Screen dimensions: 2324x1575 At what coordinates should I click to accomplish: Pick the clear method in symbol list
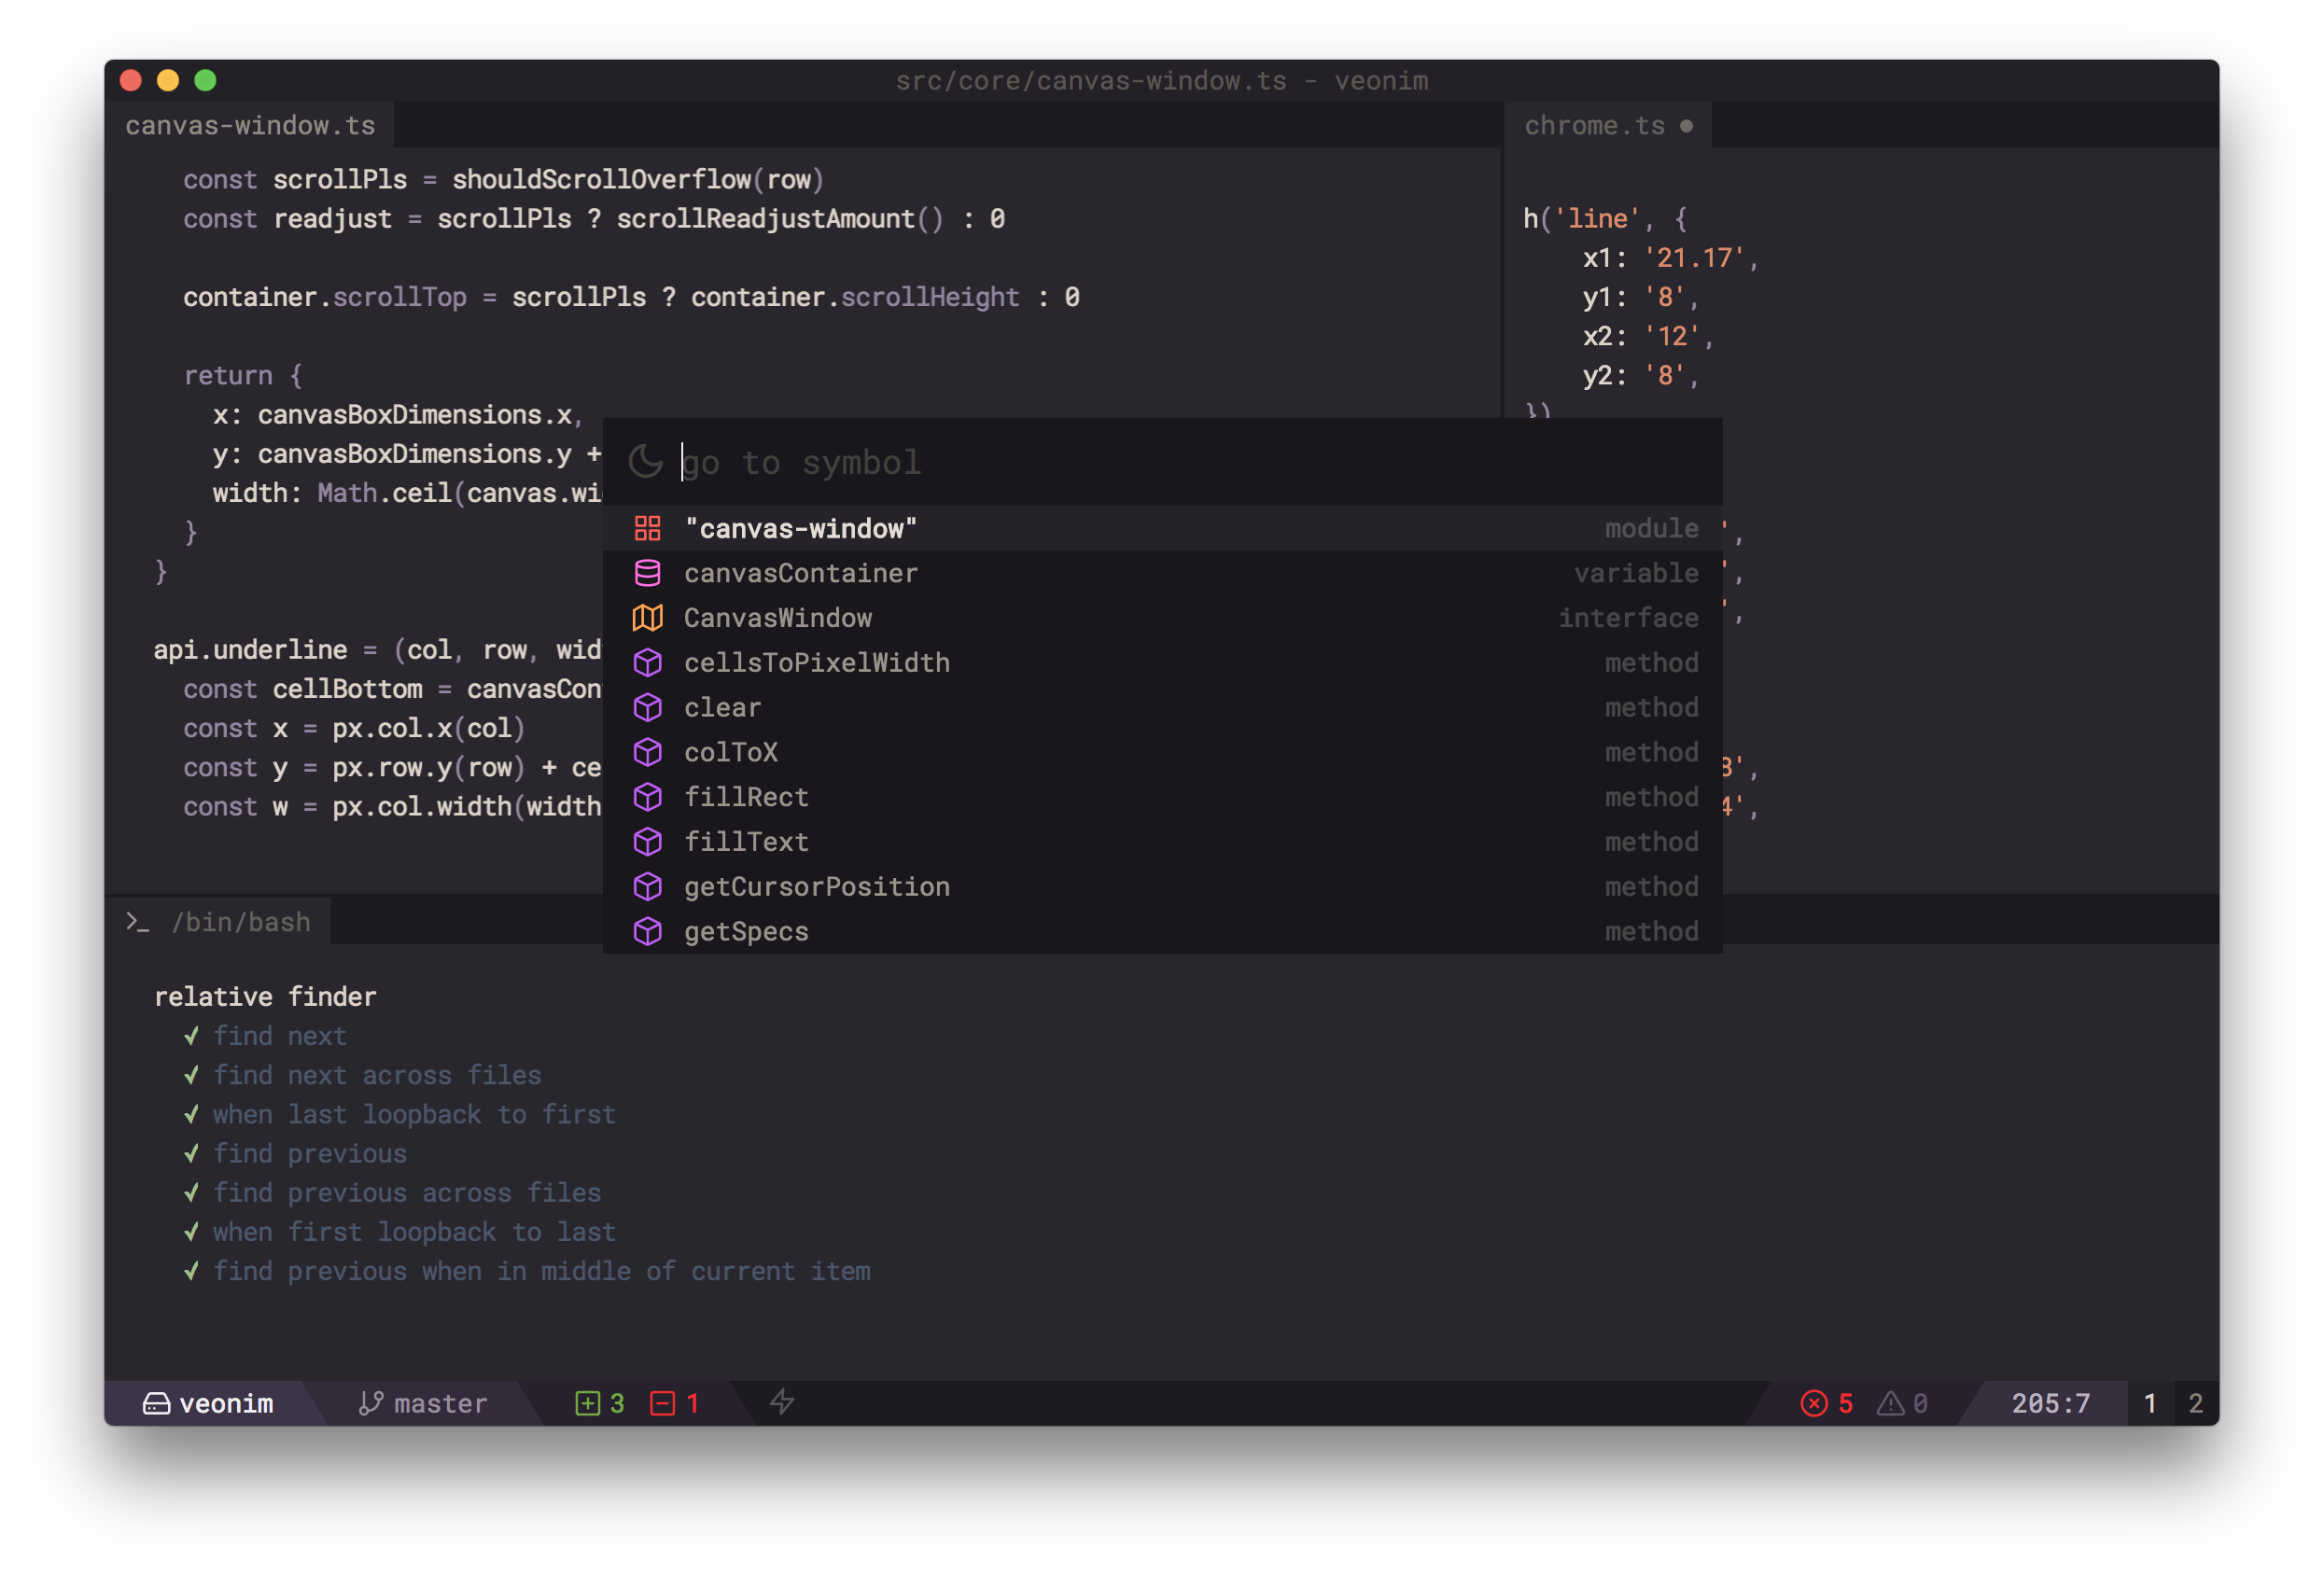click(722, 708)
